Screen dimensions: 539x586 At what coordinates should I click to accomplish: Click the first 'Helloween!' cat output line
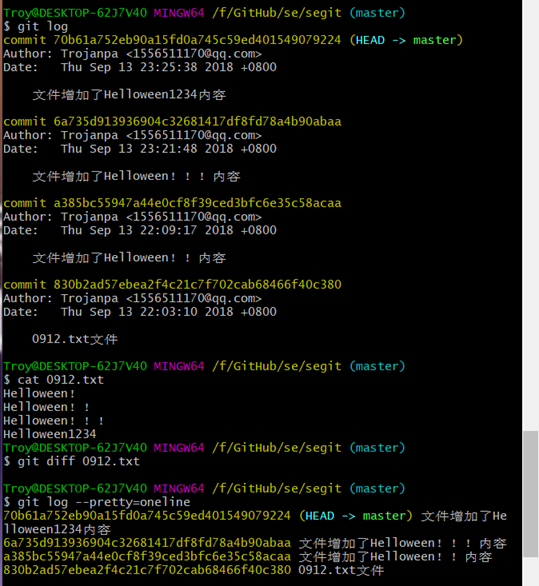(x=39, y=393)
